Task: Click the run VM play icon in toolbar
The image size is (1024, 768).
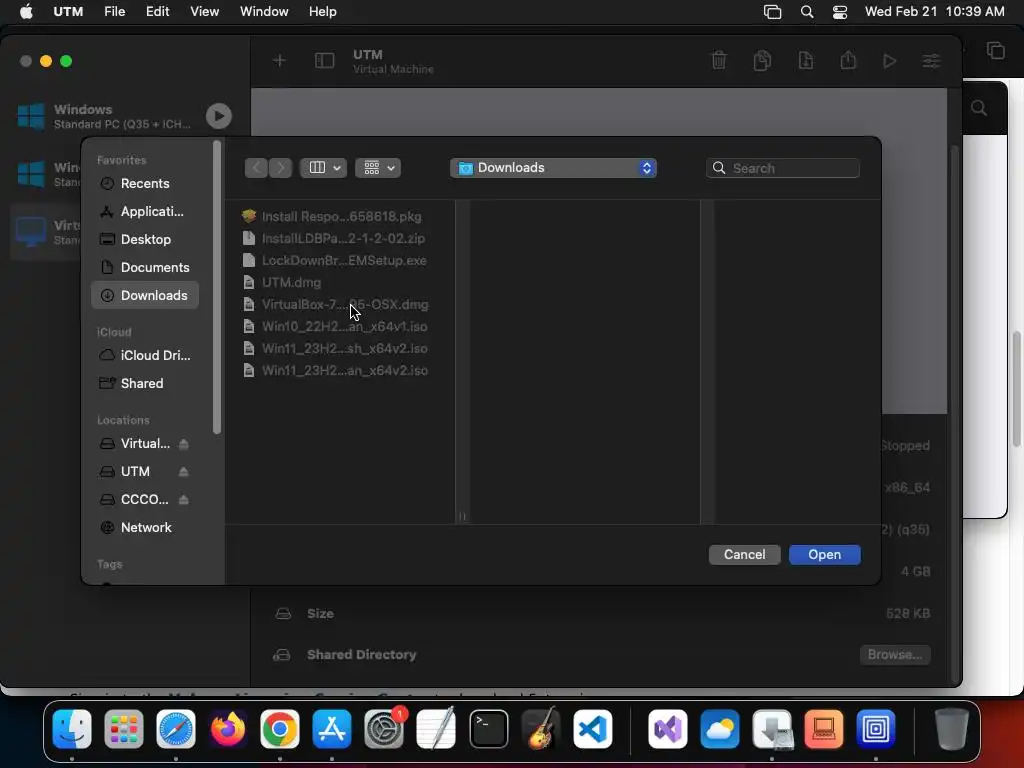Action: coord(889,61)
